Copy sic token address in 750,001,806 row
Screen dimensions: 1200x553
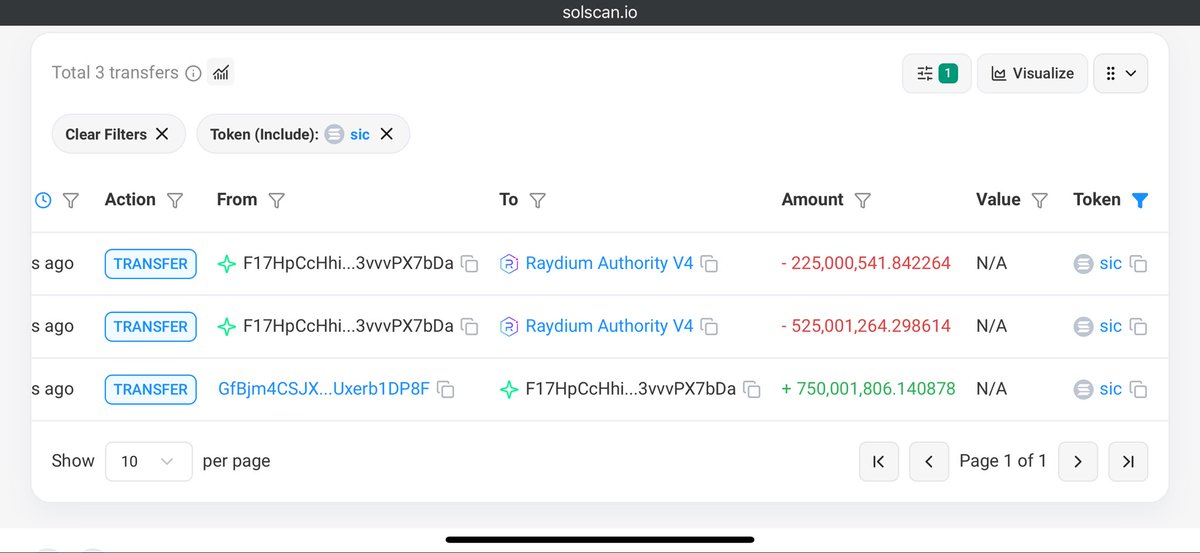click(x=1138, y=390)
